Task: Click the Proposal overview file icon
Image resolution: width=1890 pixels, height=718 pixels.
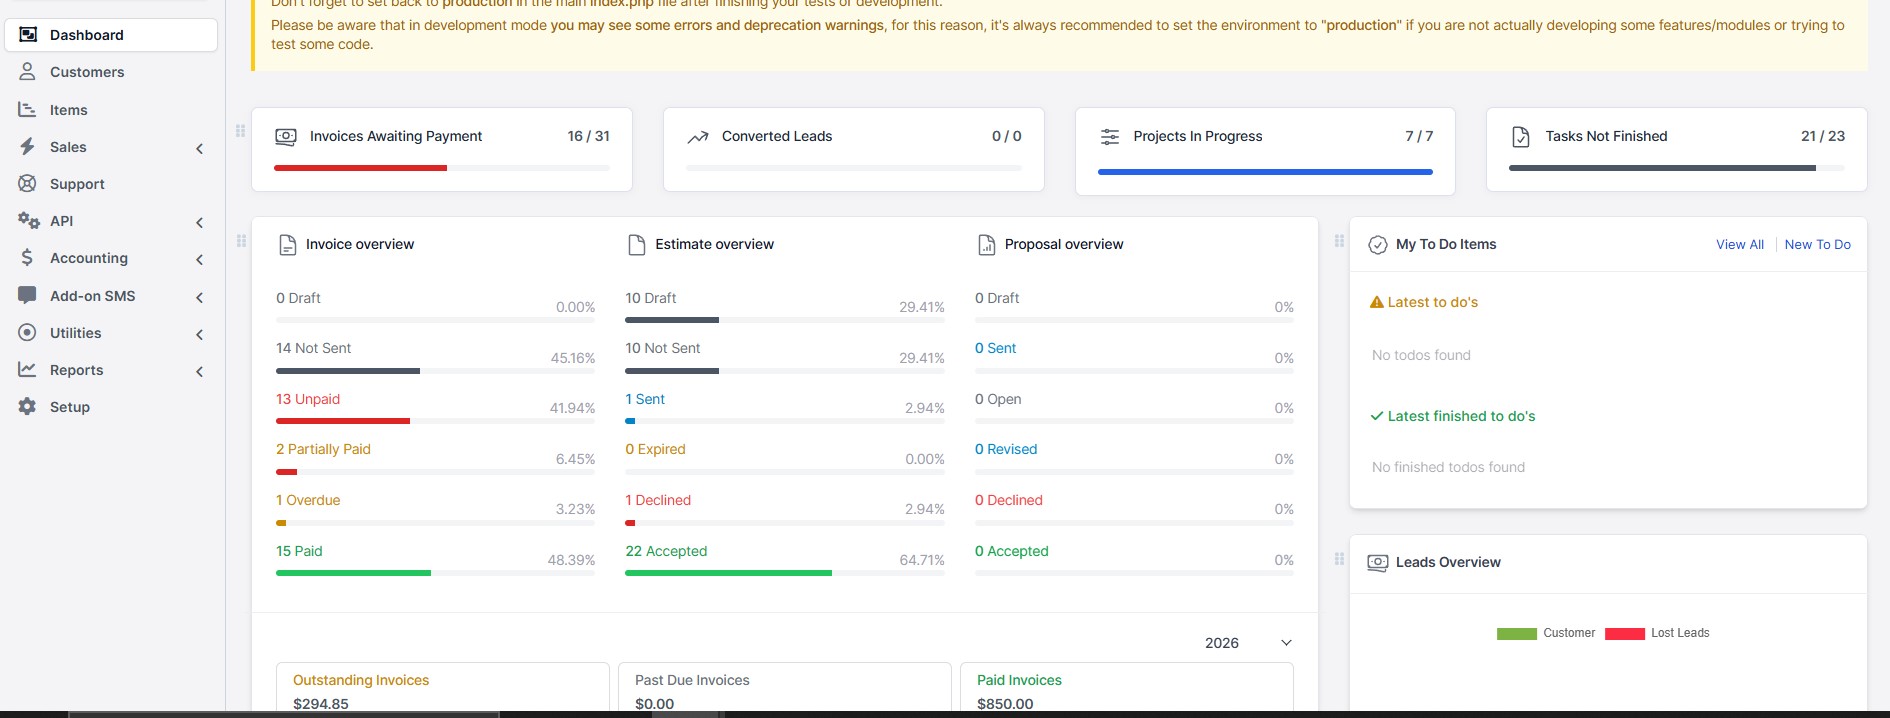Action: coord(986,244)
